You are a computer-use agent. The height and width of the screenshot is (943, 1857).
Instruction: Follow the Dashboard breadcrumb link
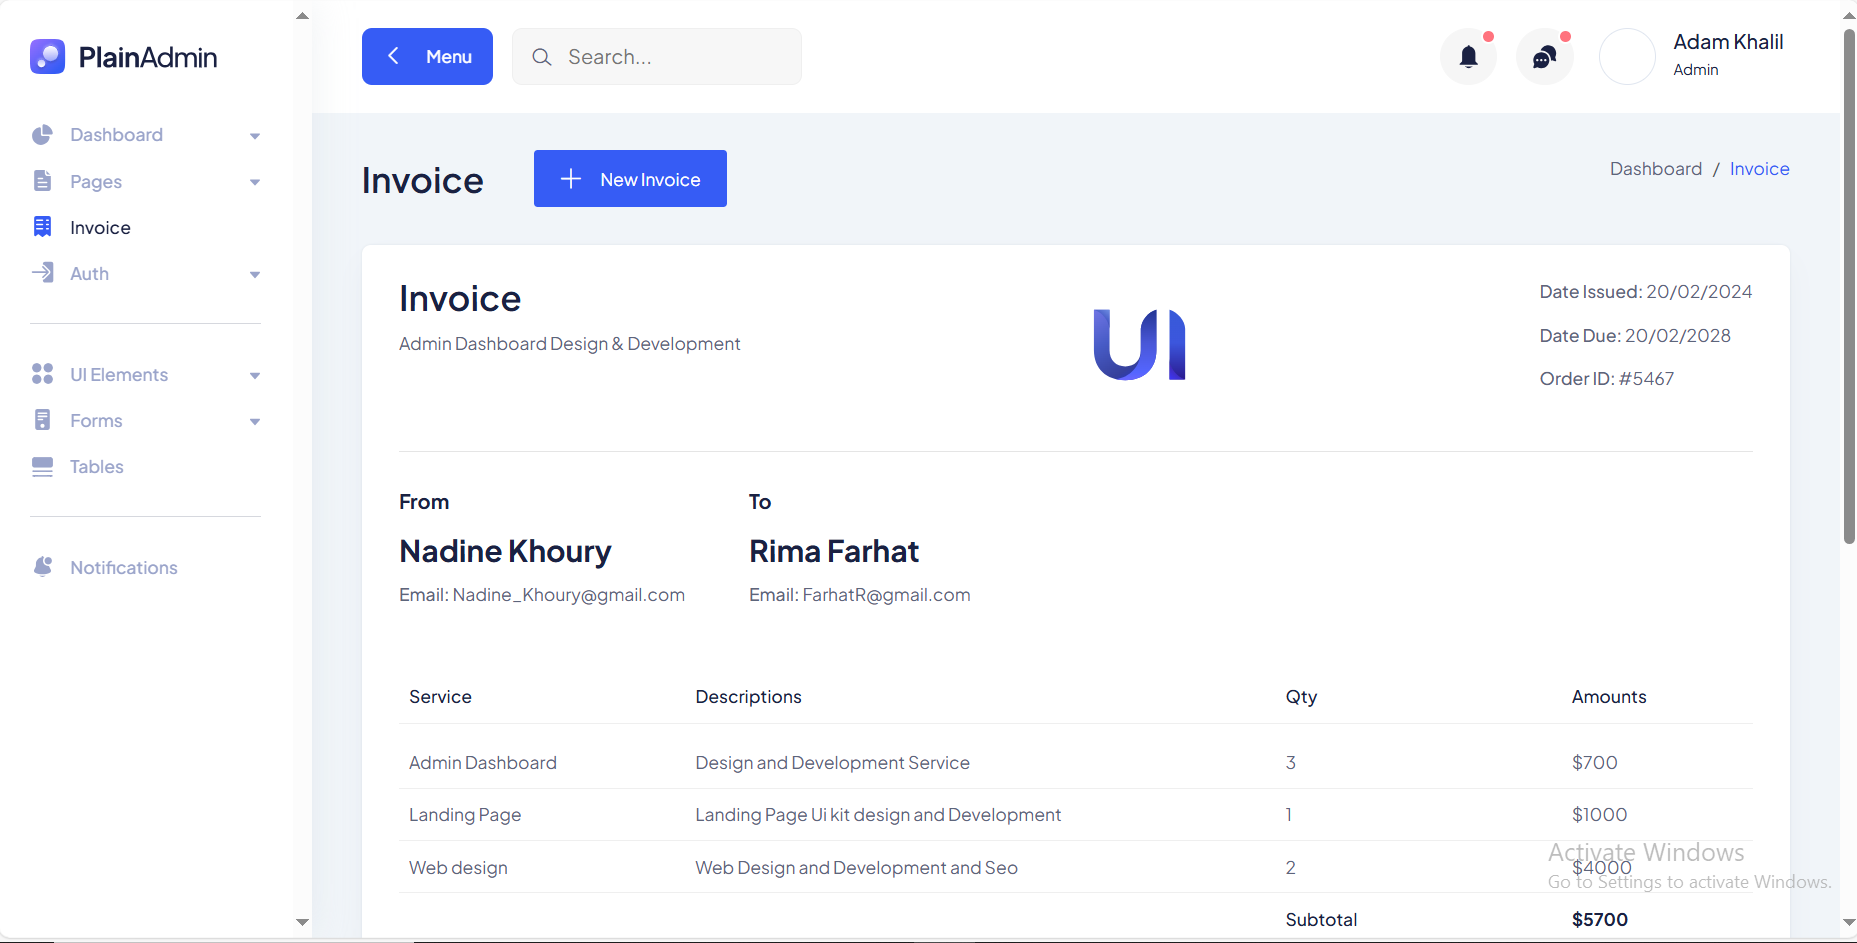click(x=1655, y=169)
